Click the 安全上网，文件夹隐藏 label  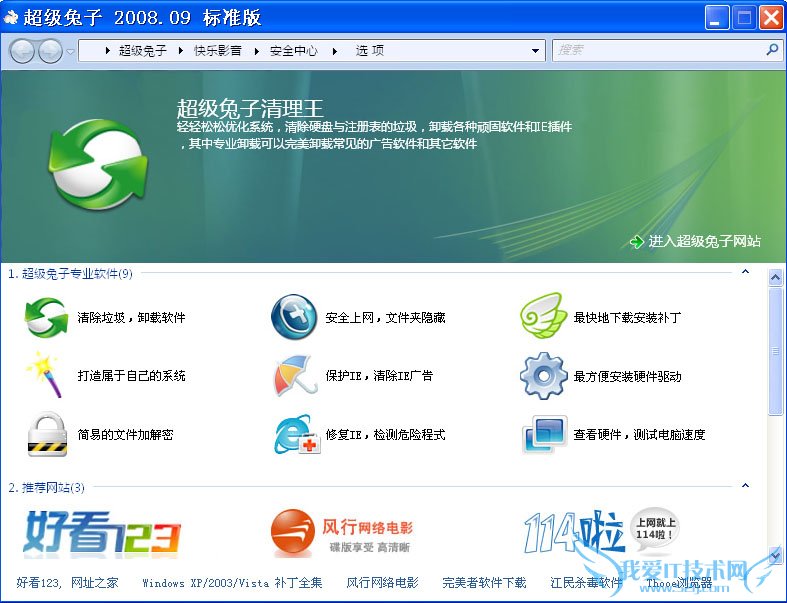[x=385, y=318]
